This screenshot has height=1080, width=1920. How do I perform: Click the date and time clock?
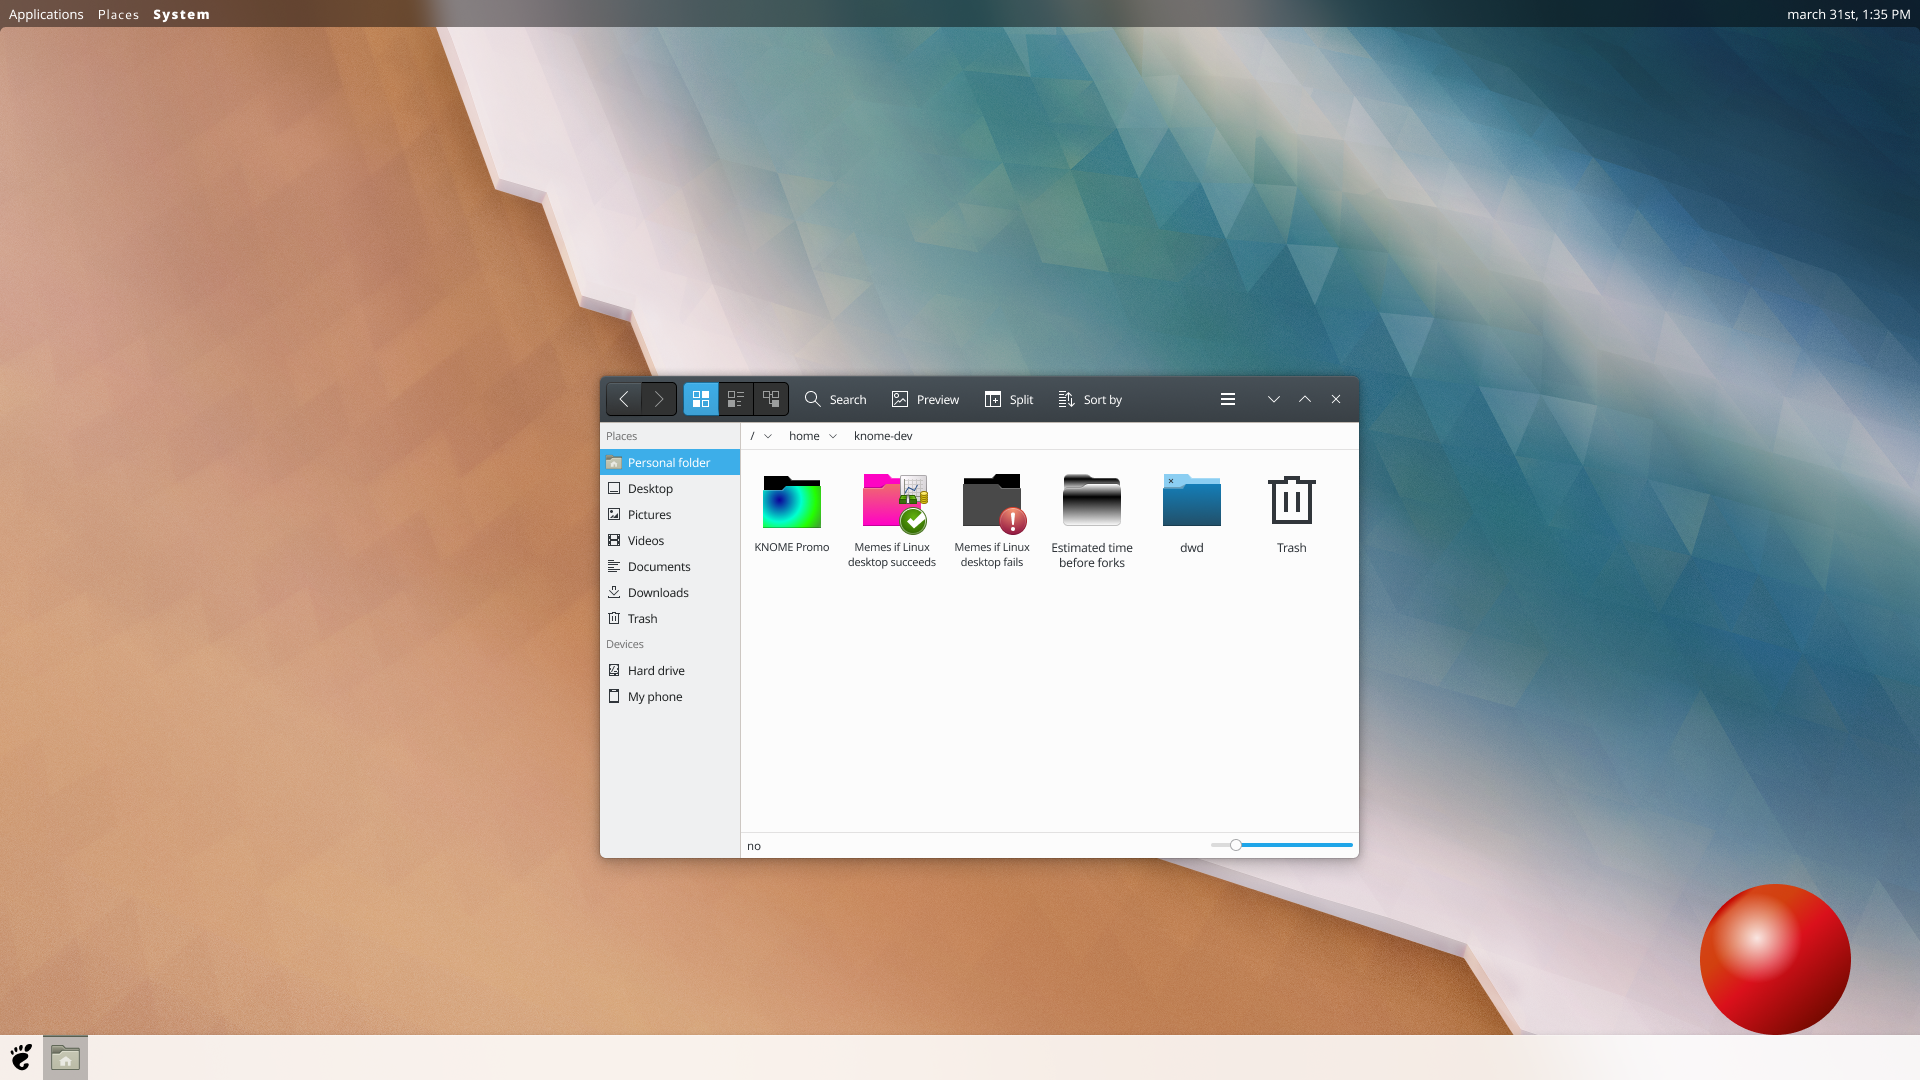1848,14
